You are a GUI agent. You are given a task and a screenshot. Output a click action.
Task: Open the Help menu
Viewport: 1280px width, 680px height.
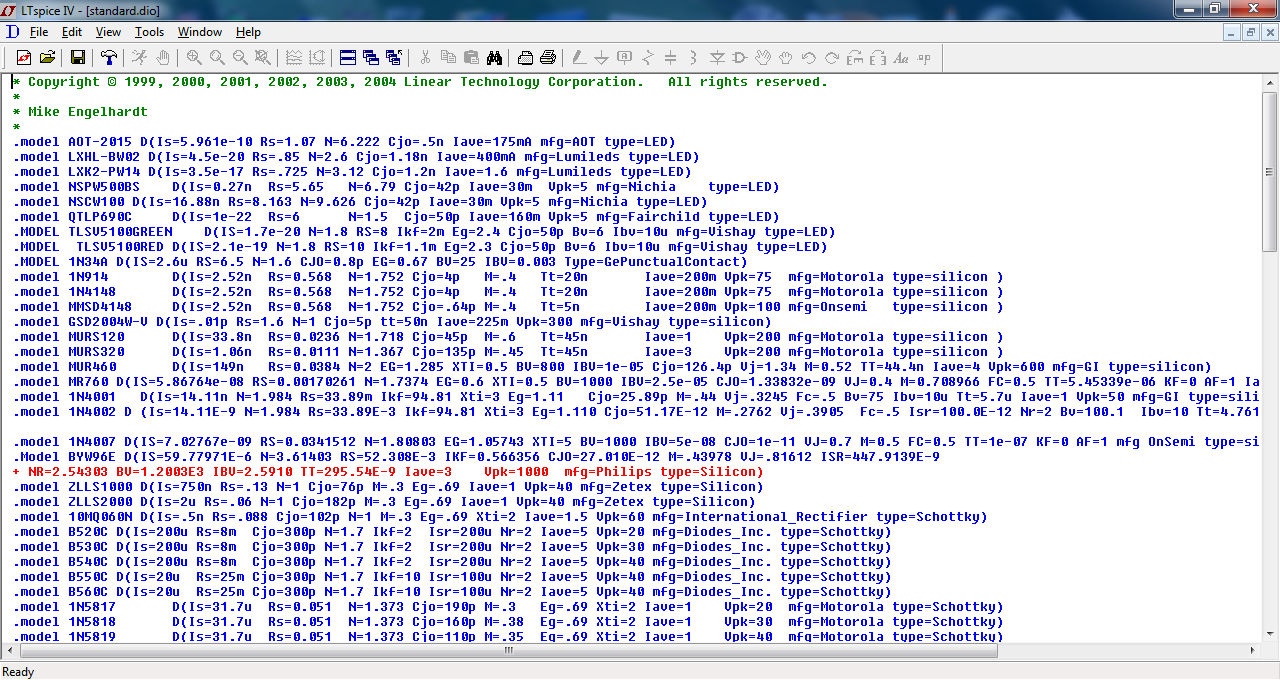click(x=248, y=32)
